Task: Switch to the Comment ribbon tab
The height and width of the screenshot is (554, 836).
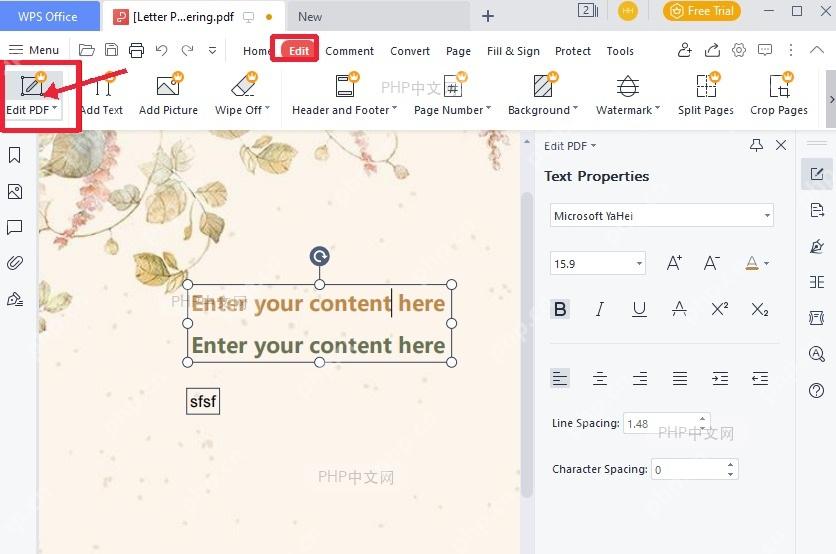Action: tap(349, 51)
